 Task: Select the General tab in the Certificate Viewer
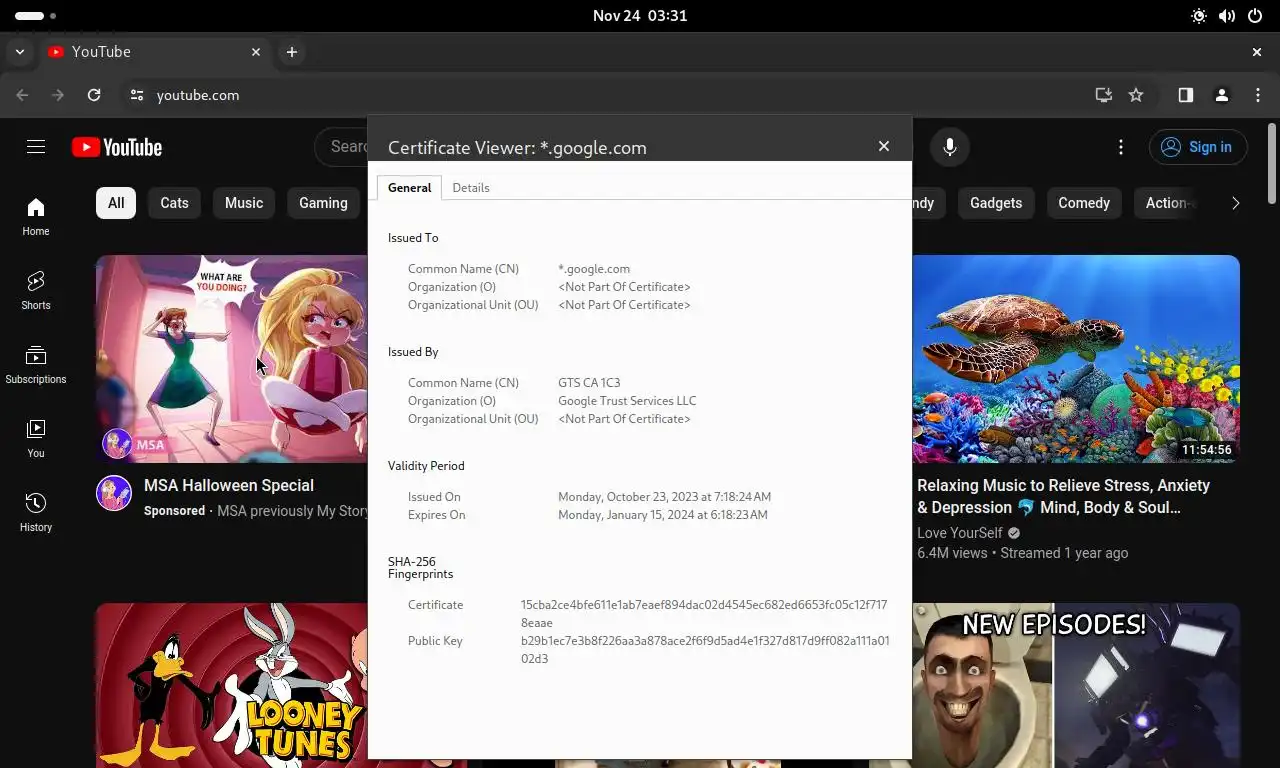tap(409, 188)
